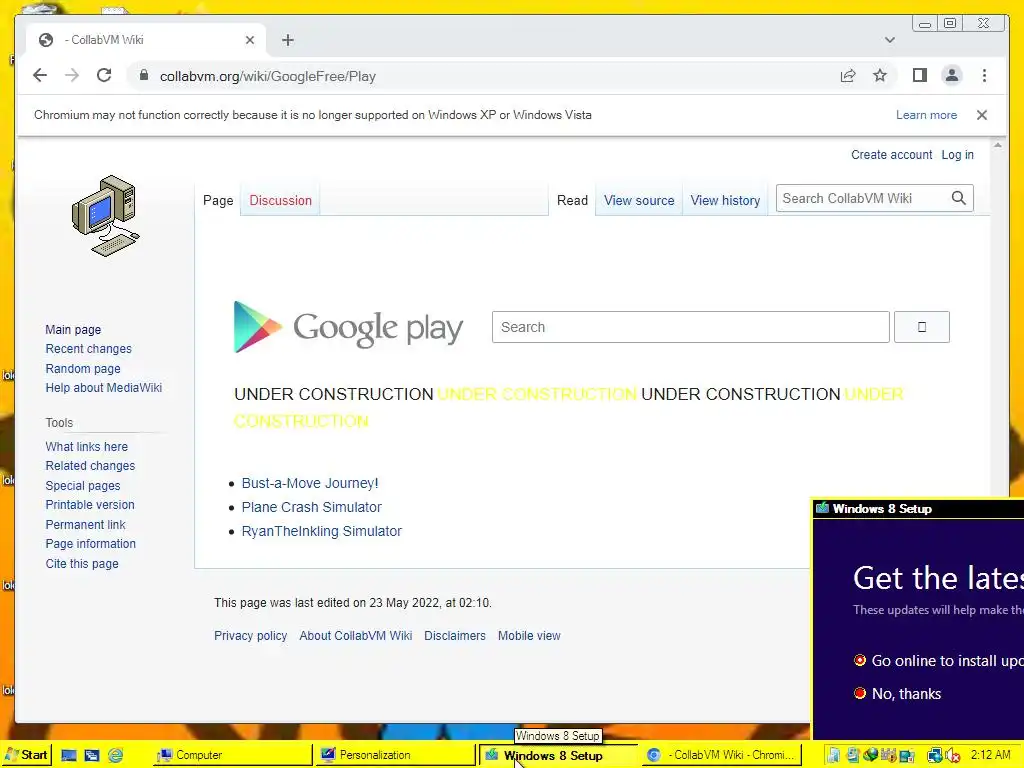Viewport: 1024px width, 768px height.
Task: Click the Google Play logo
Action: click(x=348, y=327)
